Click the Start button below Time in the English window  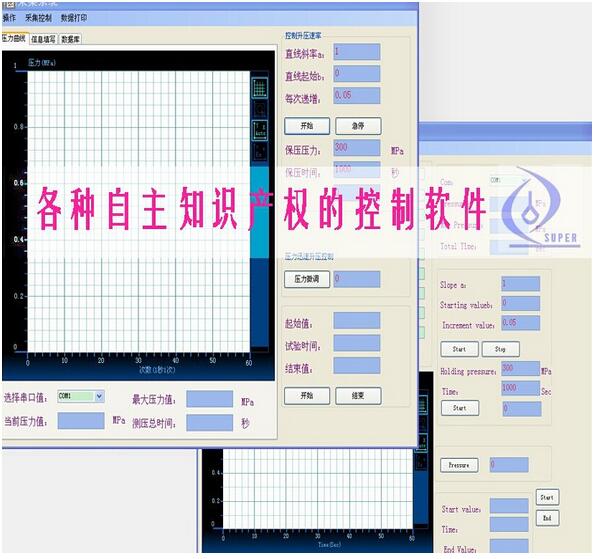[x=460, y=408]
